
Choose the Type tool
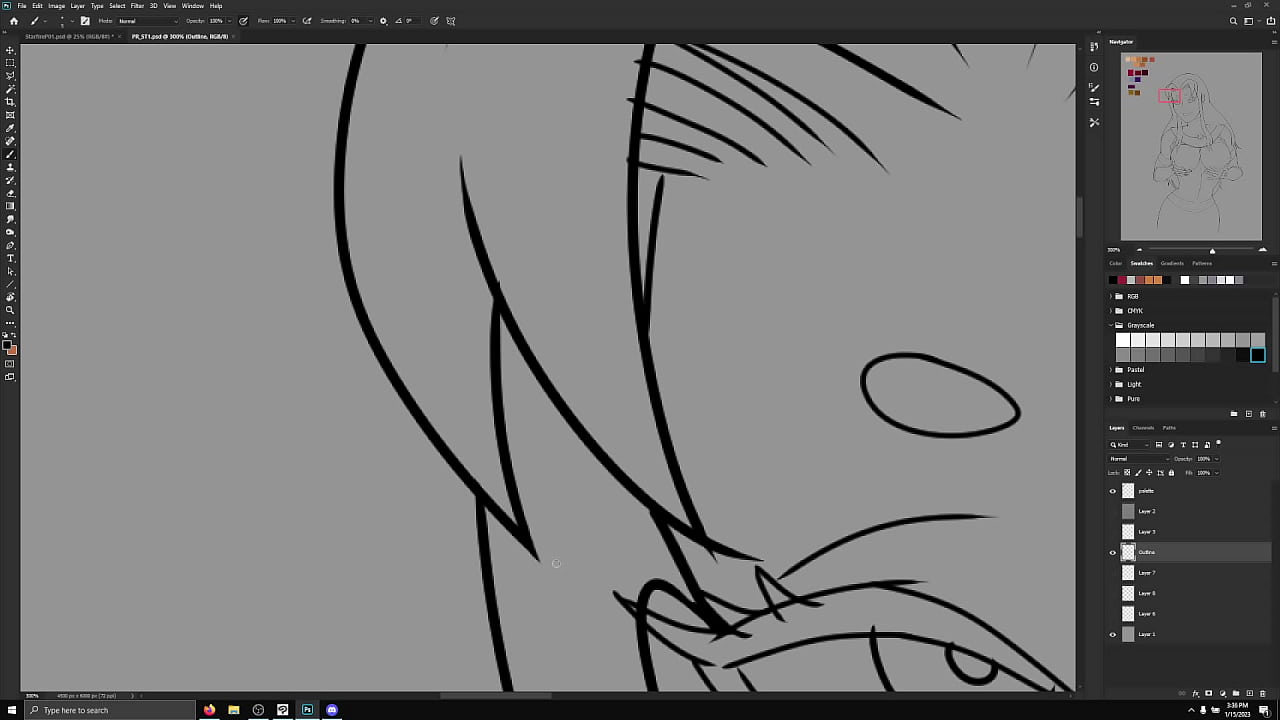pos(10,258)
